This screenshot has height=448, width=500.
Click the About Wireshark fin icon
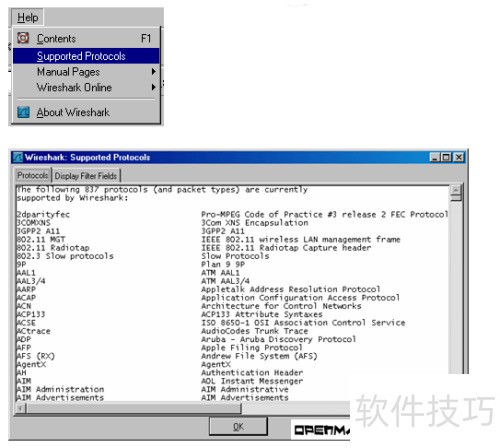[x=23, y=112]
